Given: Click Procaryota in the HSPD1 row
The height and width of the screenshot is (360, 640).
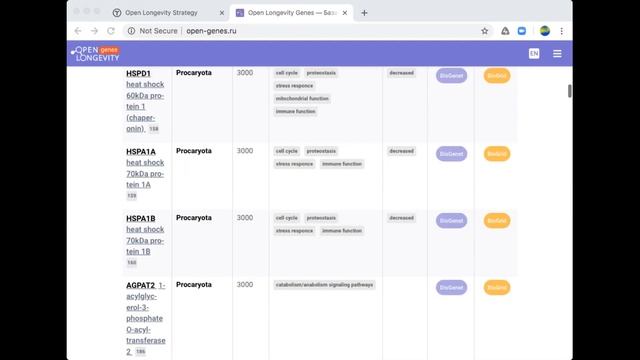Looking at the screenshot, I should coord(194,73).
